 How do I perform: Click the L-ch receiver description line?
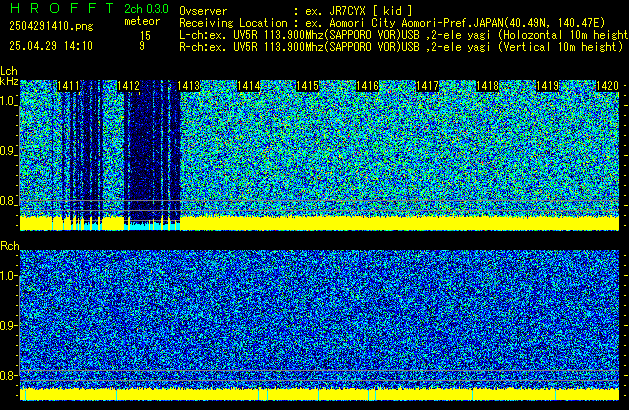[404, 35]
